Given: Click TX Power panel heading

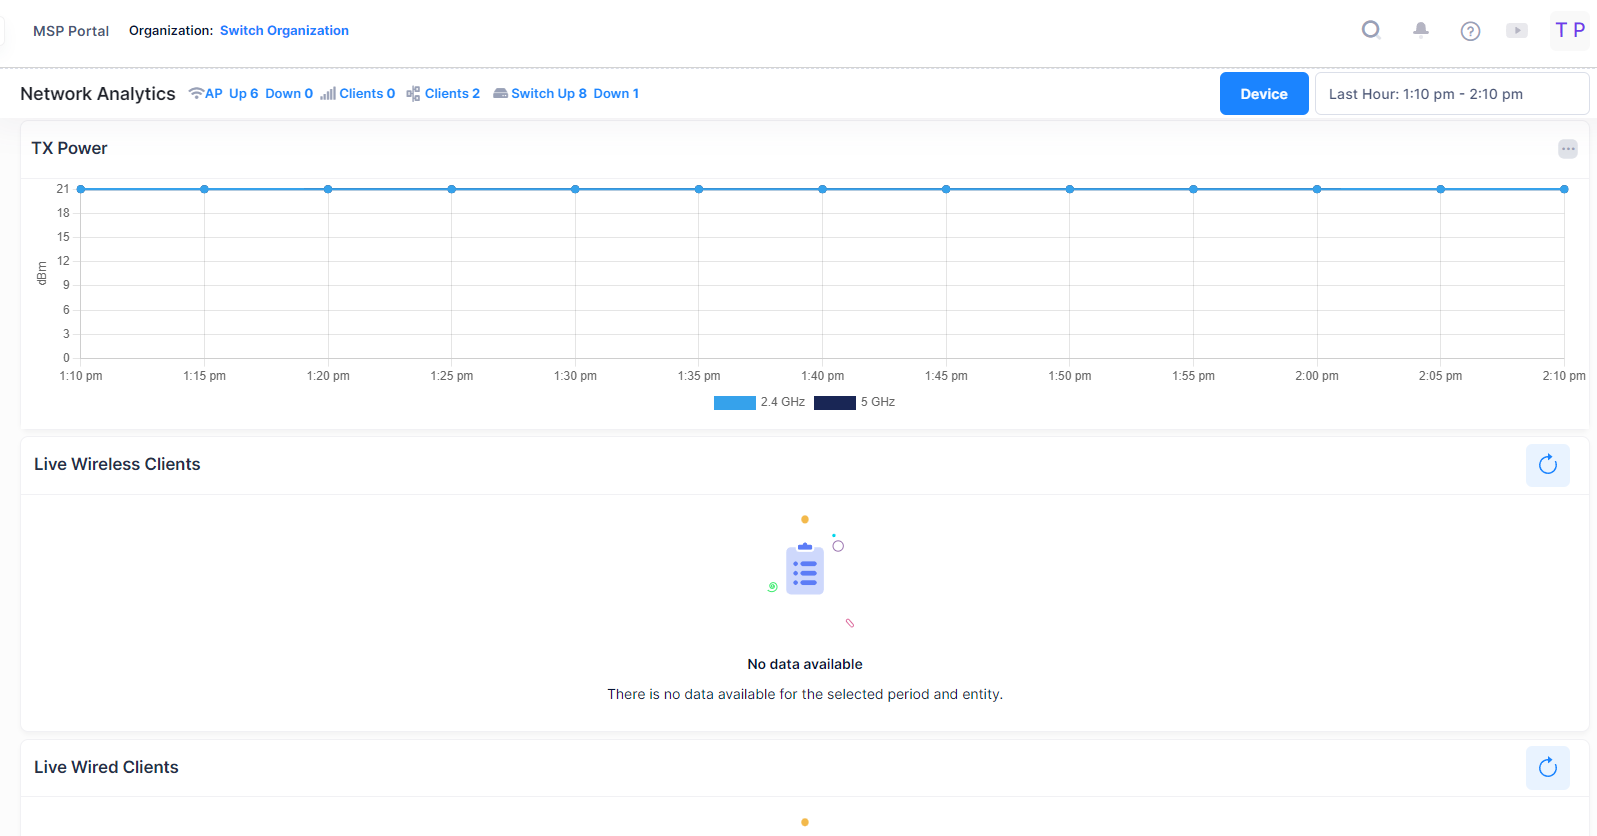Looking at the screenshot, I should 69,148.
